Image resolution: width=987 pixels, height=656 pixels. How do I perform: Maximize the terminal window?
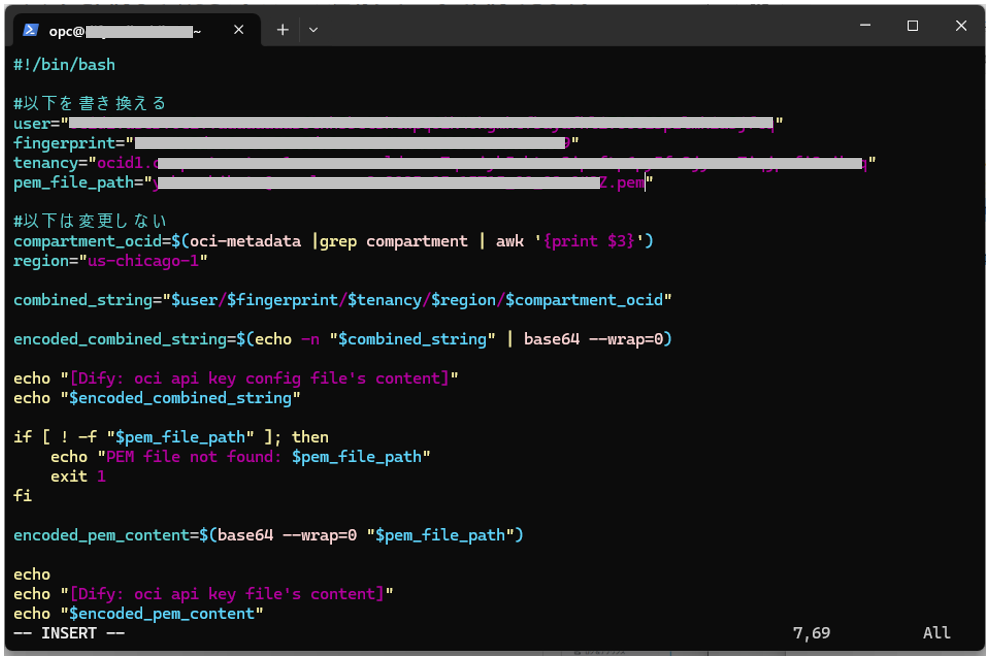click(x=913, y=26)
